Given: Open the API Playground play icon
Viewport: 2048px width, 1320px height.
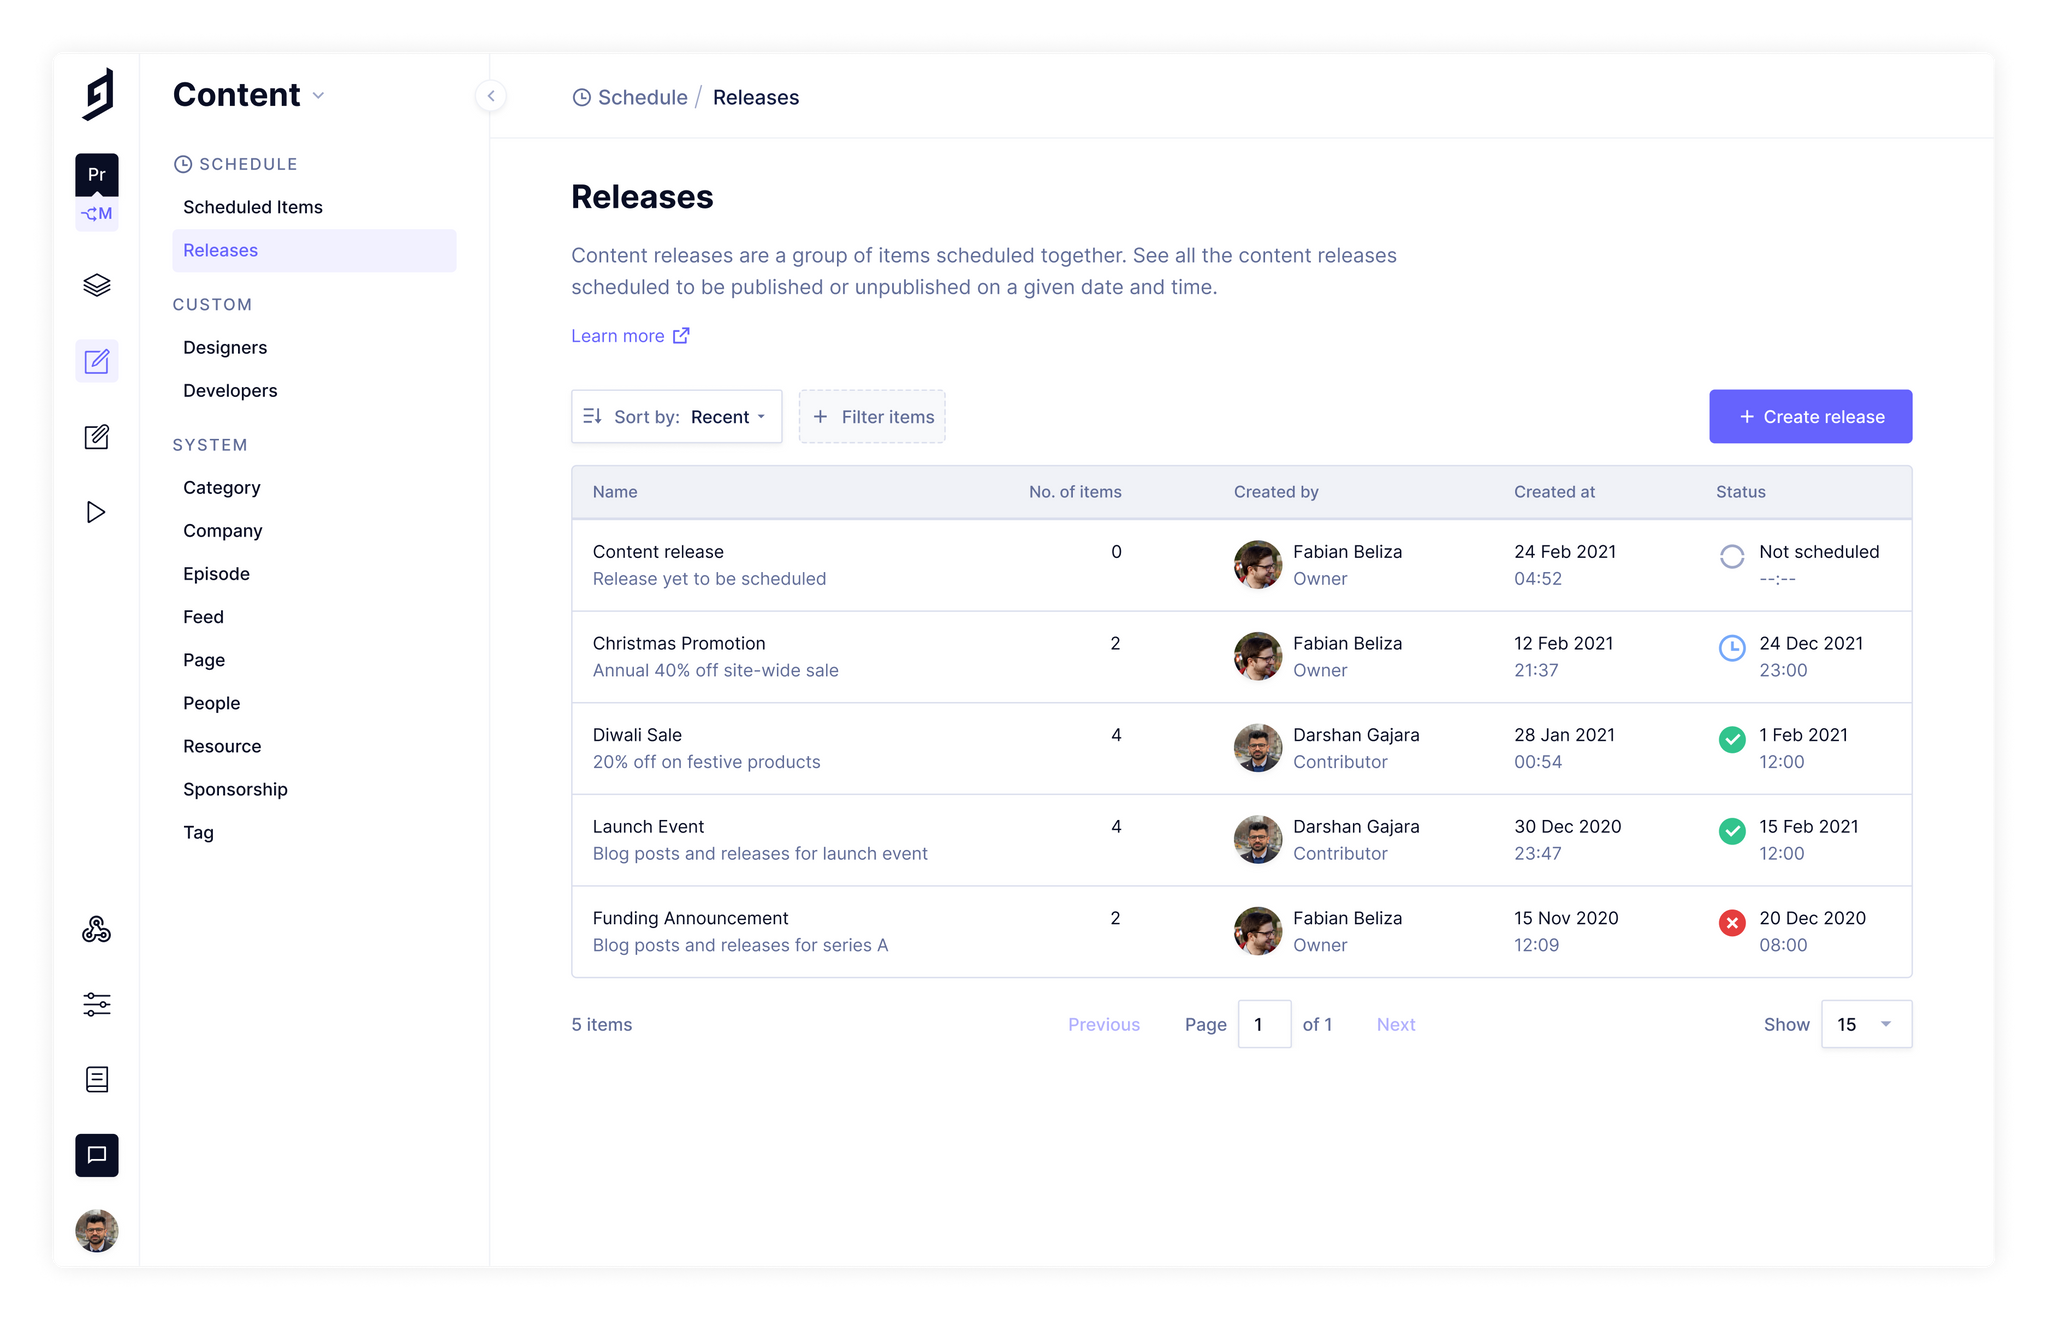Looking at the screenshot, I should (x=96, y=512).
